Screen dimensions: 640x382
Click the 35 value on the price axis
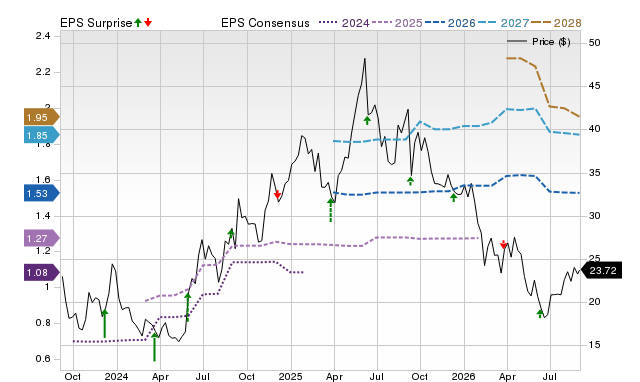click(x=595, y=173)
